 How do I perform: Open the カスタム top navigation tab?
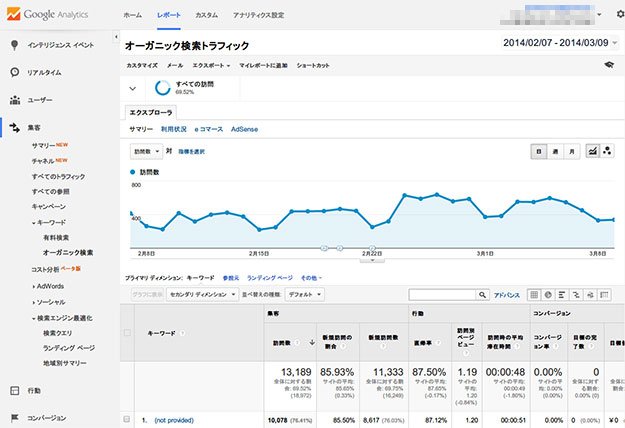click(206, 15)
